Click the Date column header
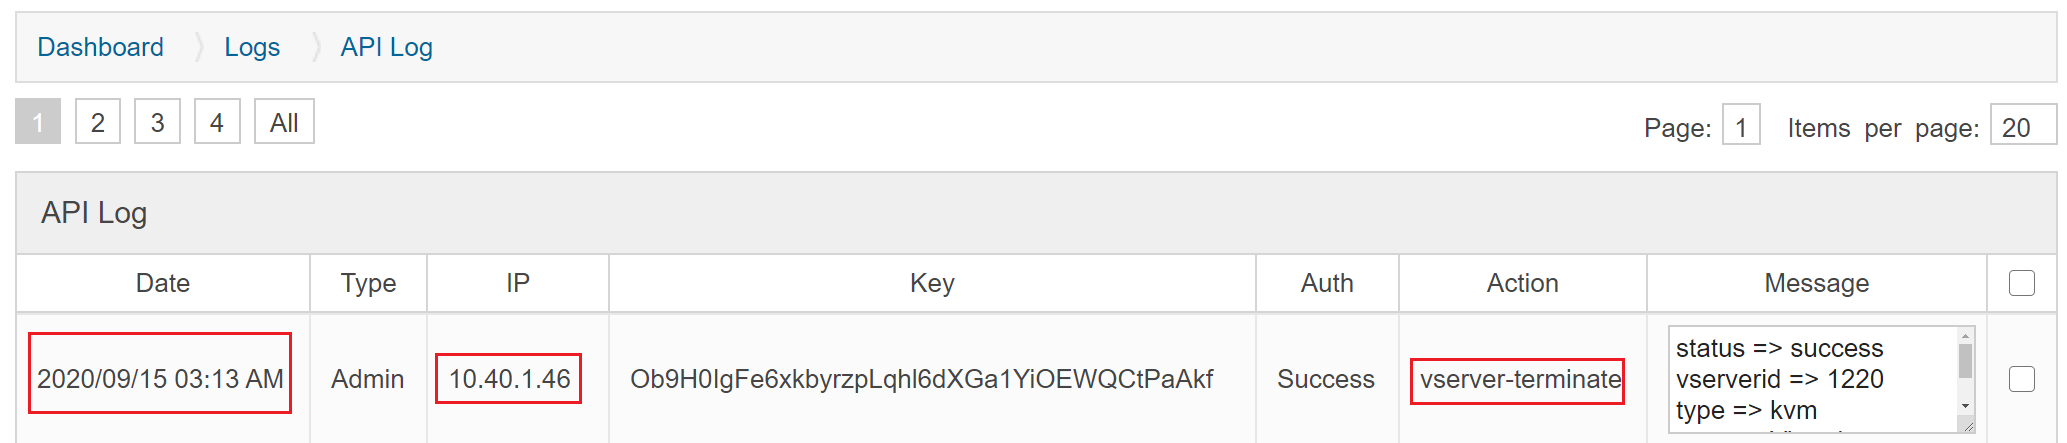The image size is (2067, 443). [x=163, y=283]
